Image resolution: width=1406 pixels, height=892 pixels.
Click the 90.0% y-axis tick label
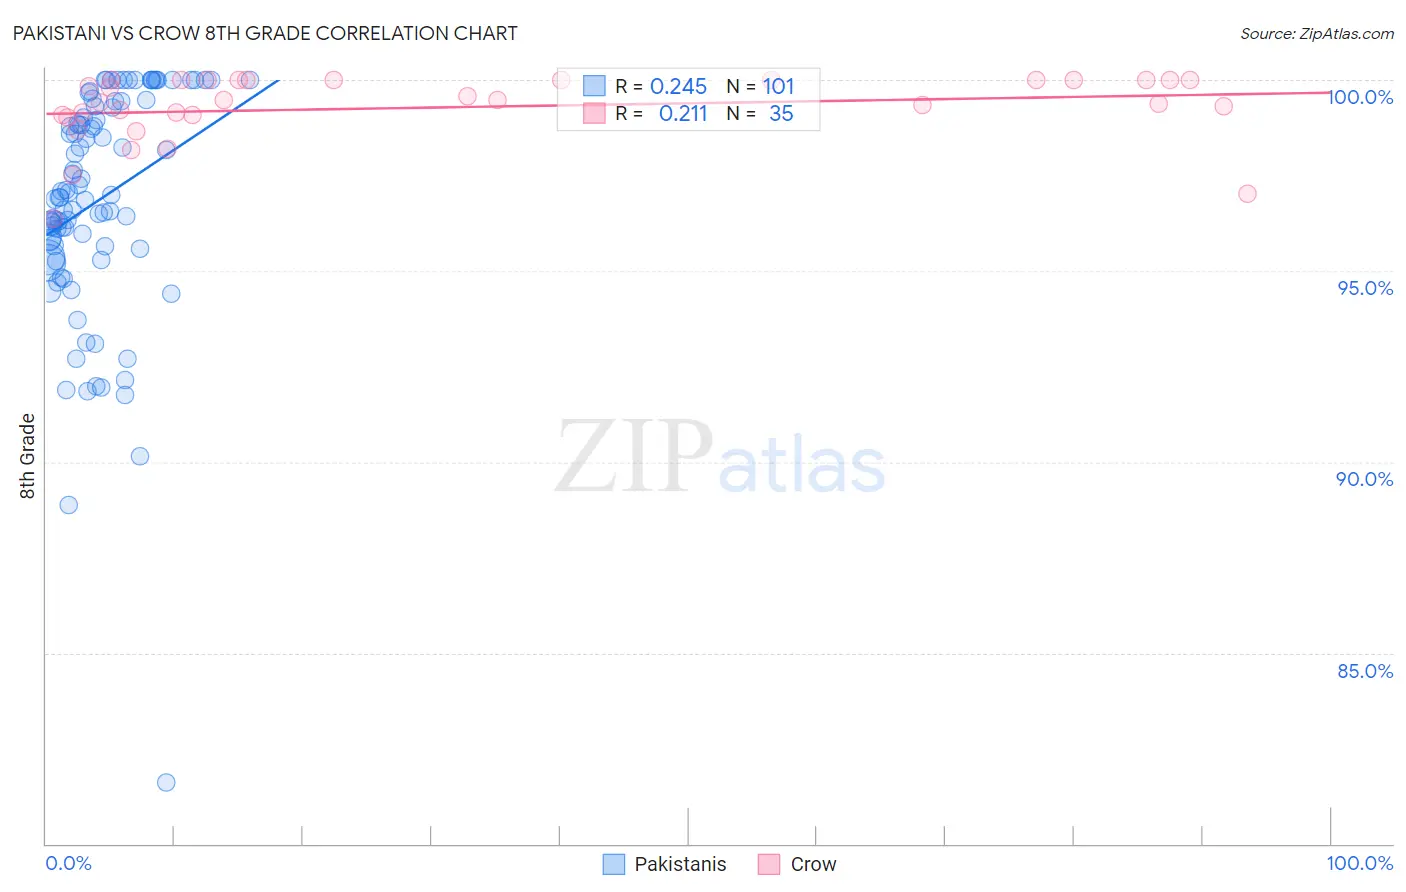(1365, 479)
